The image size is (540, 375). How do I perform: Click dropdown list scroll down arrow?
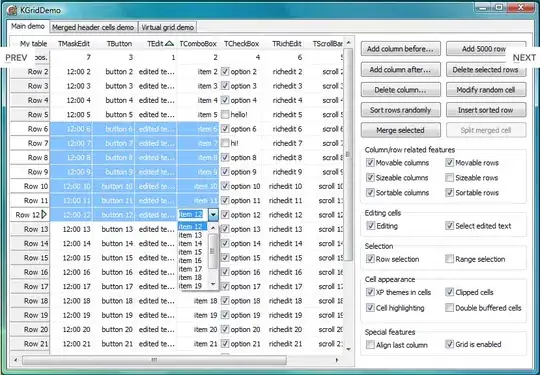point(213,284)
